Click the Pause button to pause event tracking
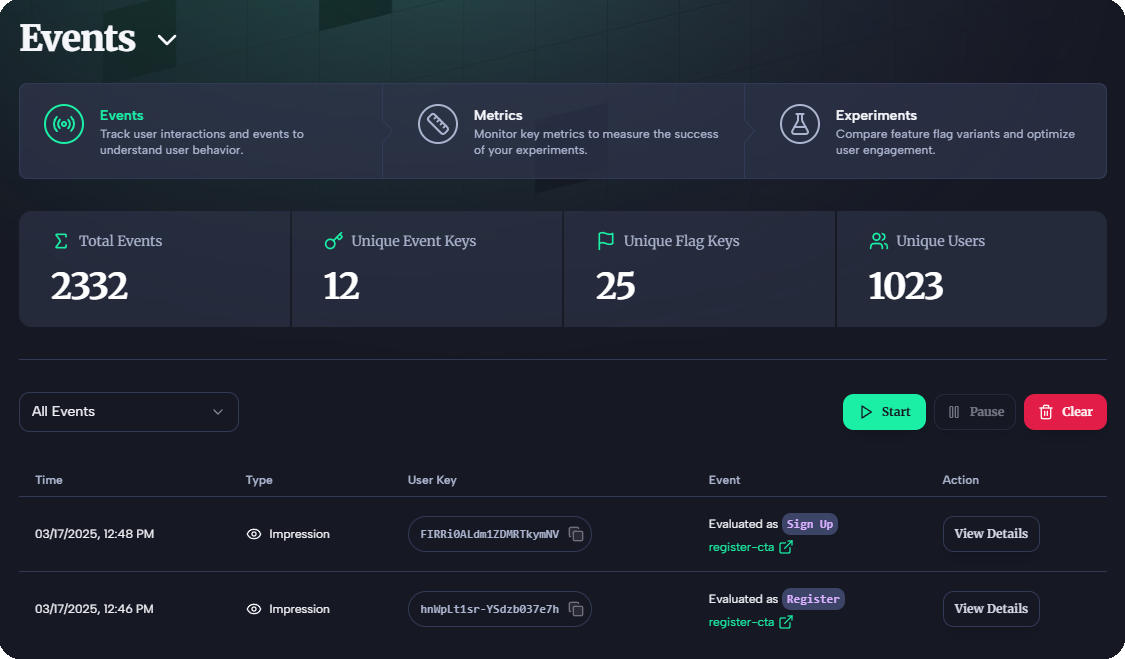Image resolution: width=1125 pixels, height=659 pixels. click(974, 411)
